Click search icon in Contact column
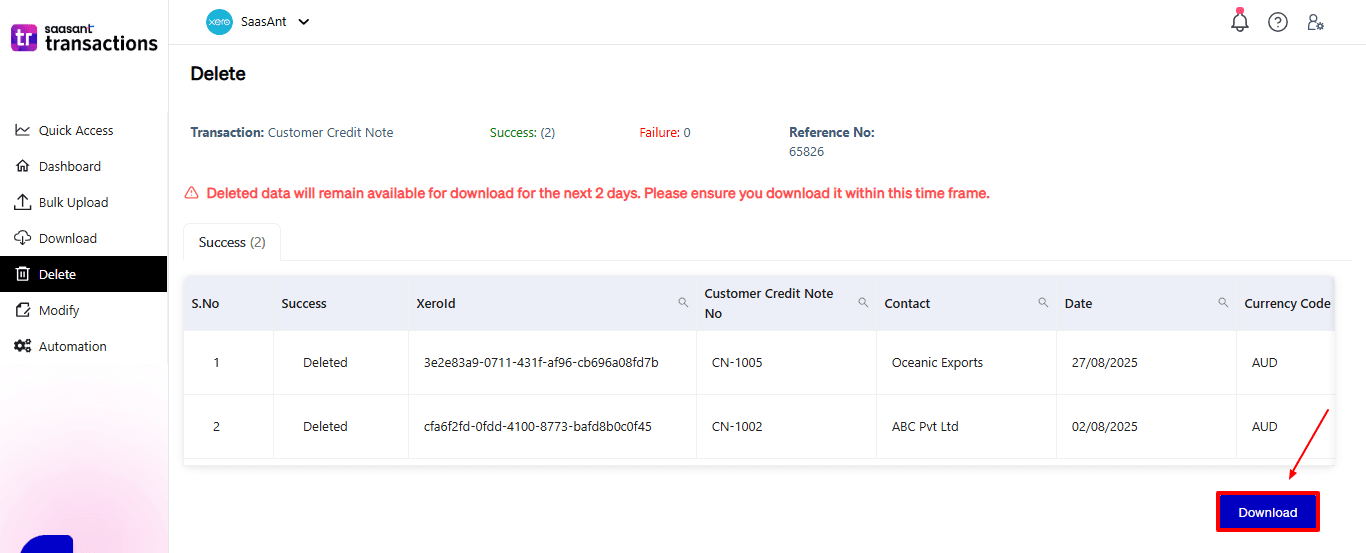The image size is (1366, 553). pos(1043,302)
